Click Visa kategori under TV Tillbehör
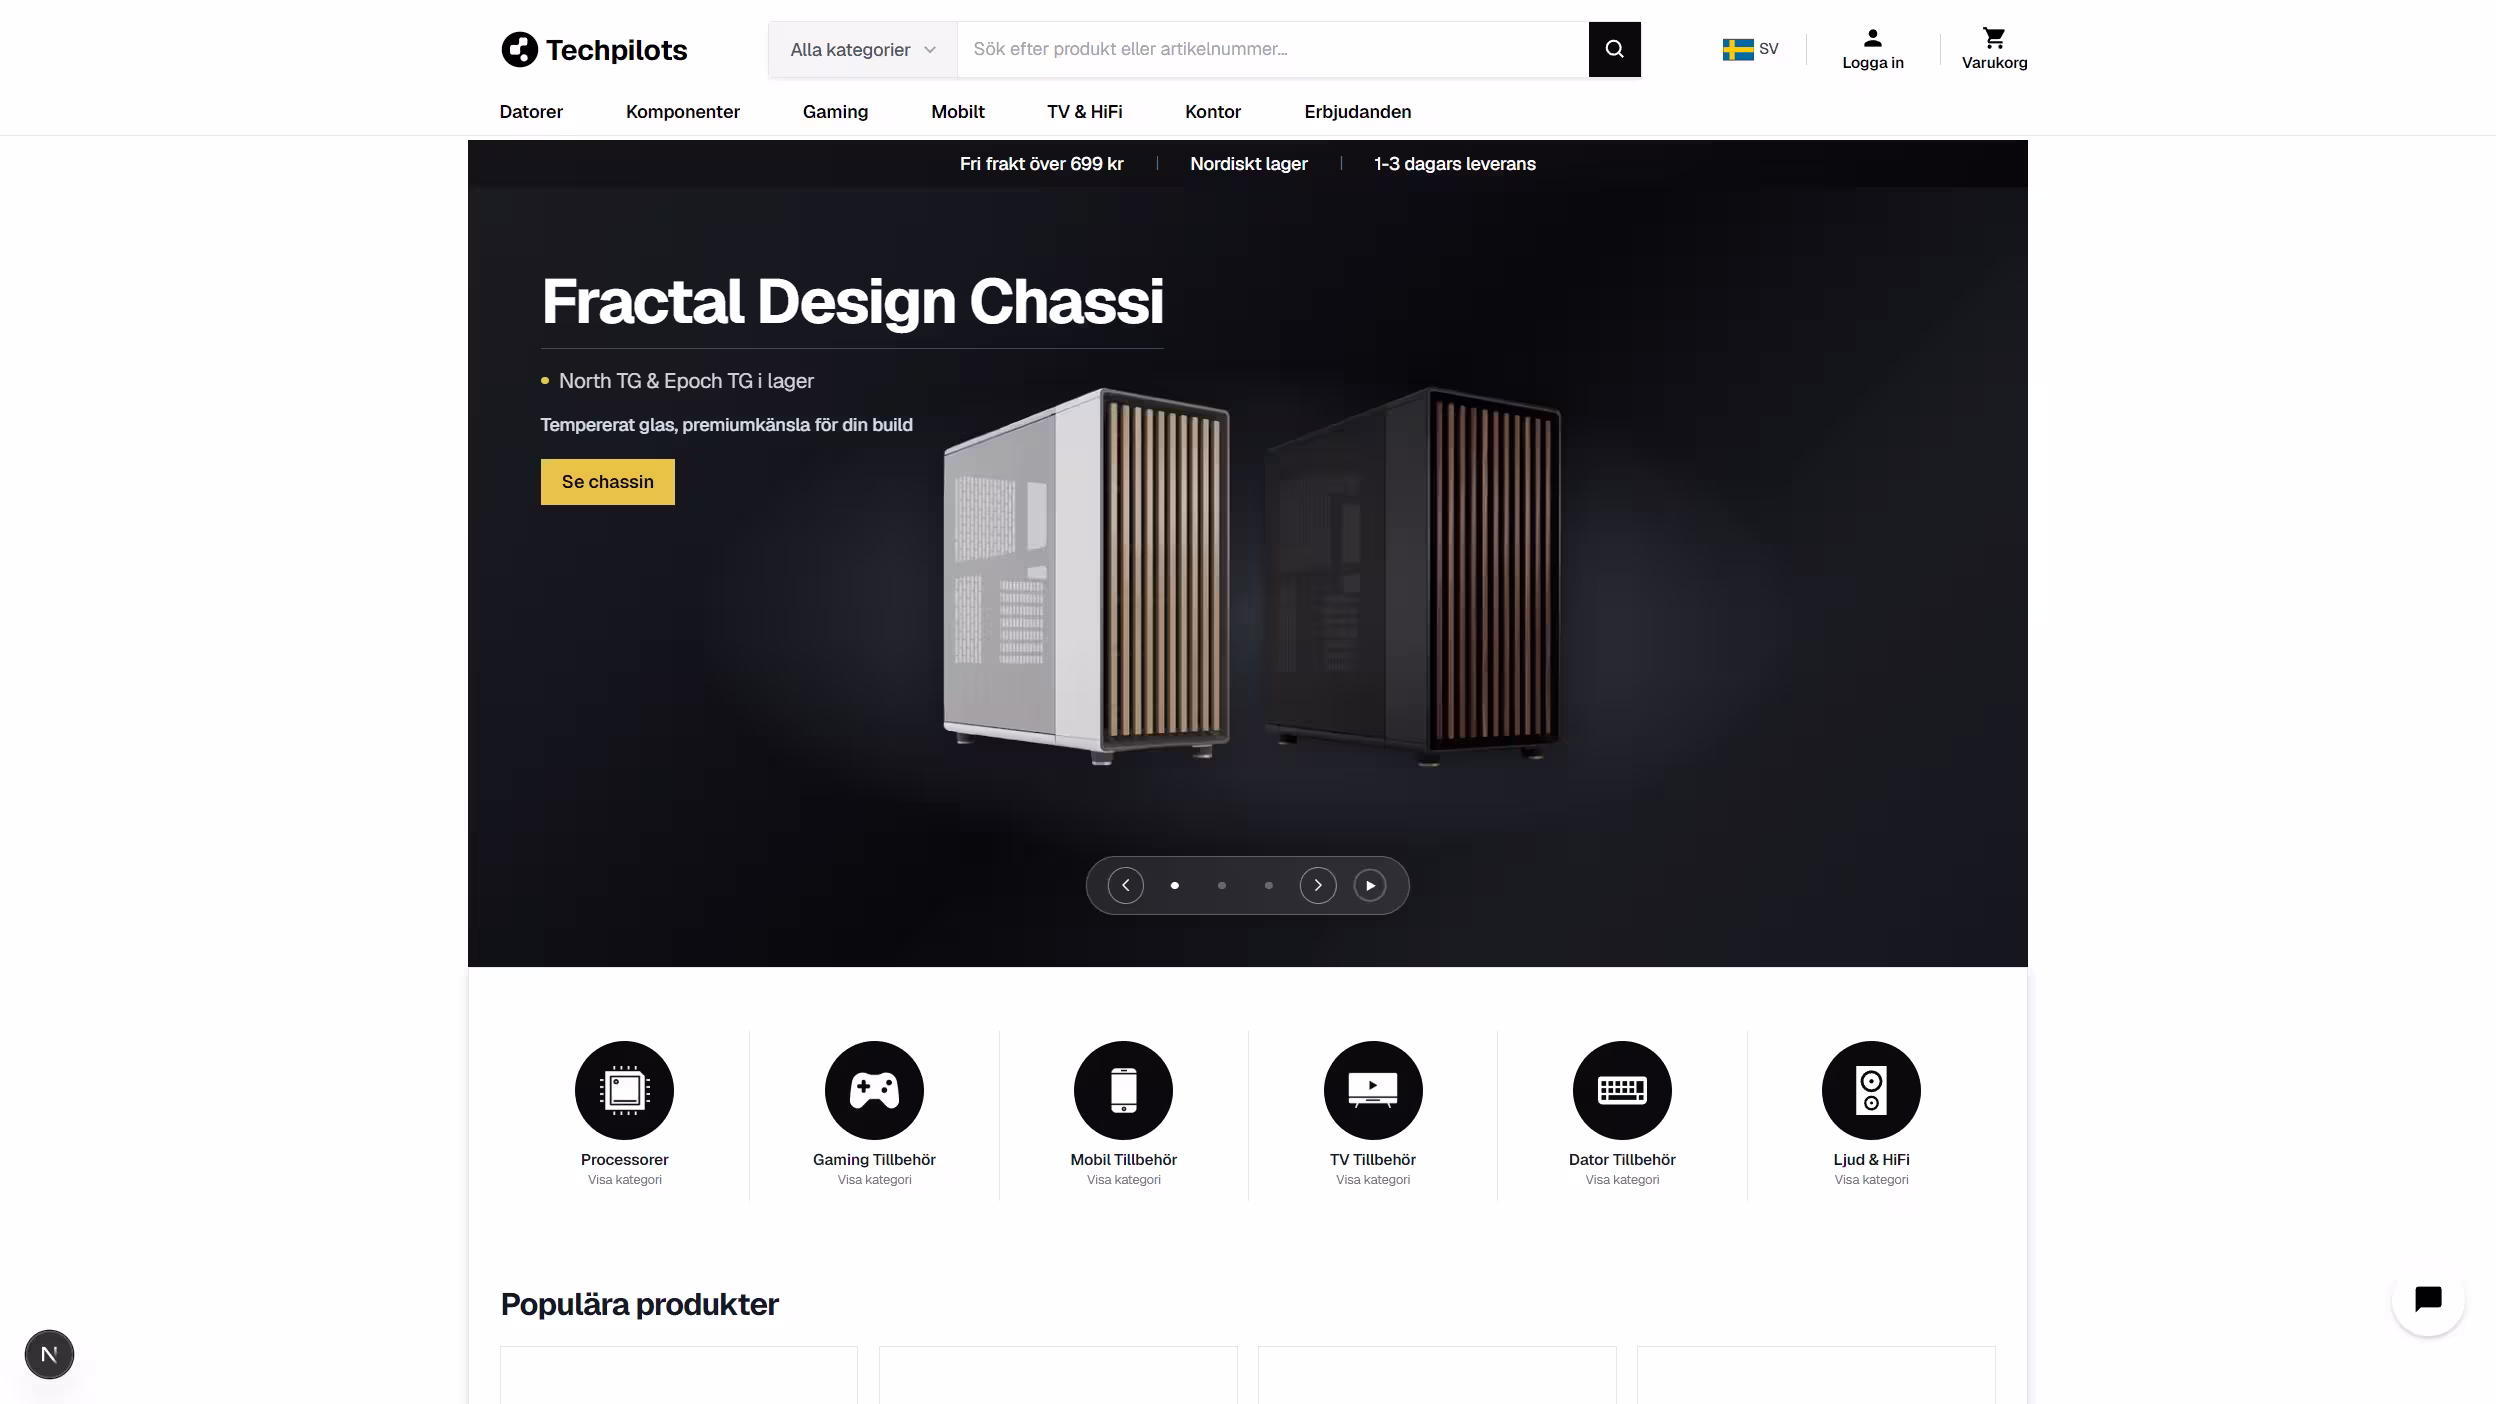 [x=1373, y=1180]
